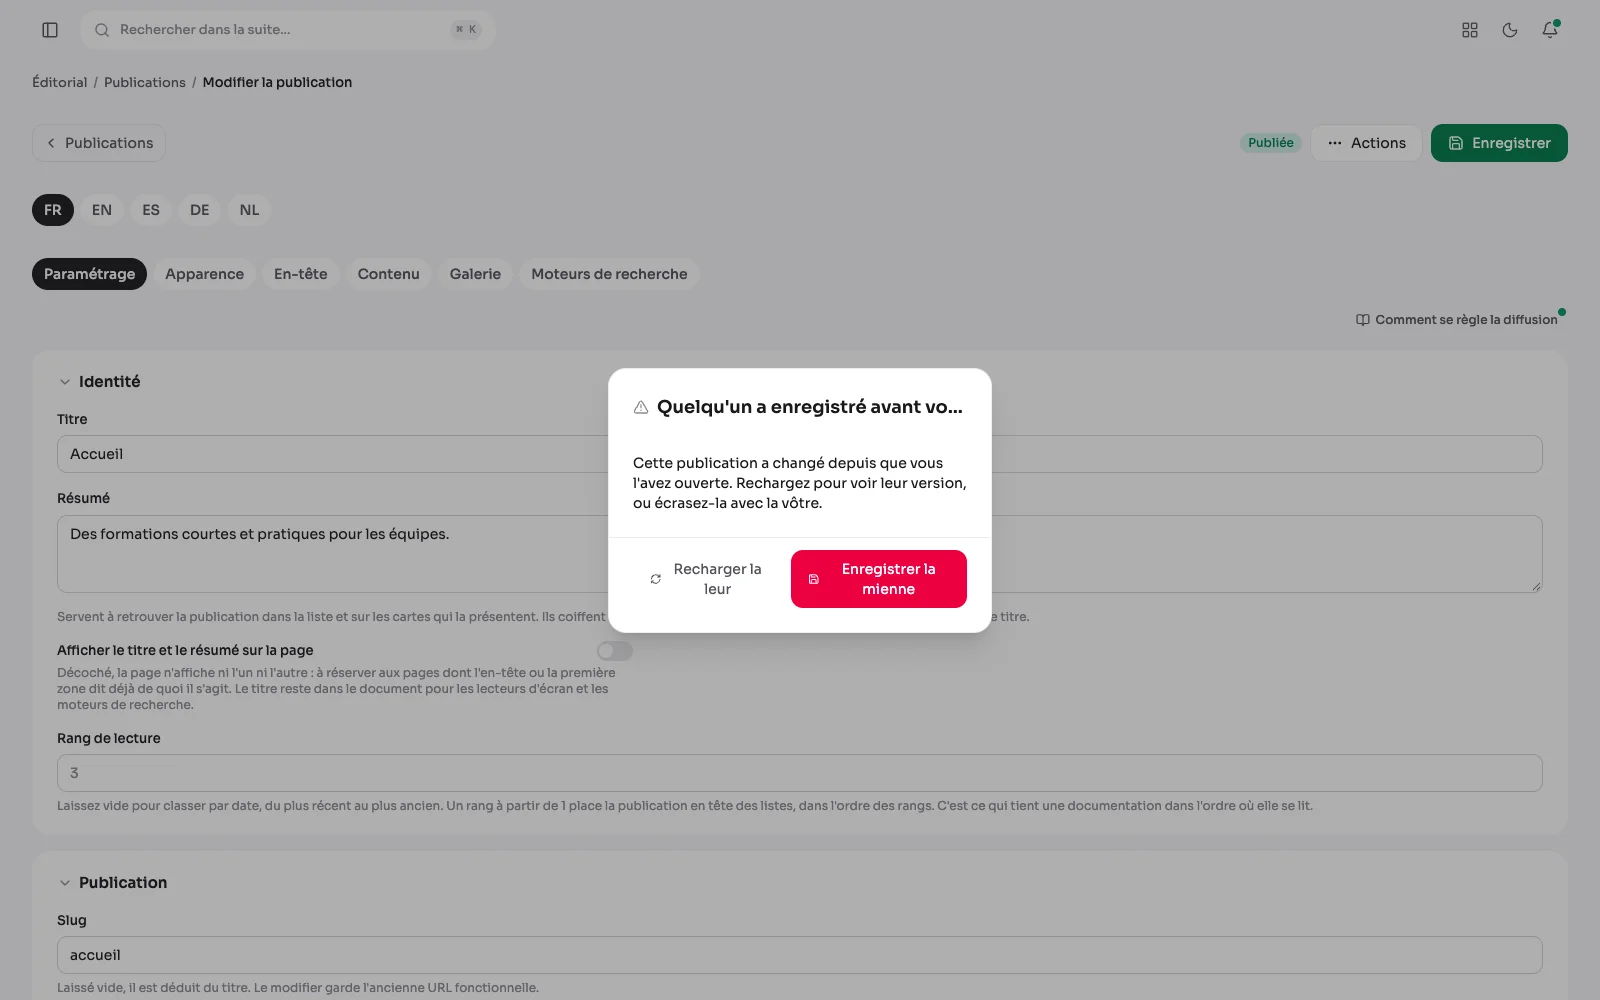Click Recharger la leur button
1600x1000 pixels.
706,579
